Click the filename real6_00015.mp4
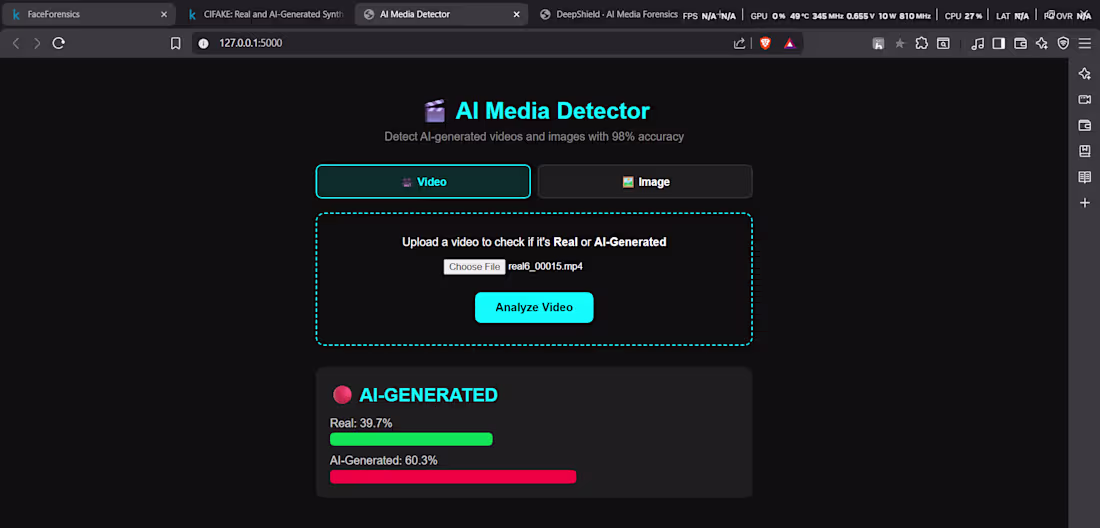The height and width of the screenshot is (528, 1100). tap(545, 266)
